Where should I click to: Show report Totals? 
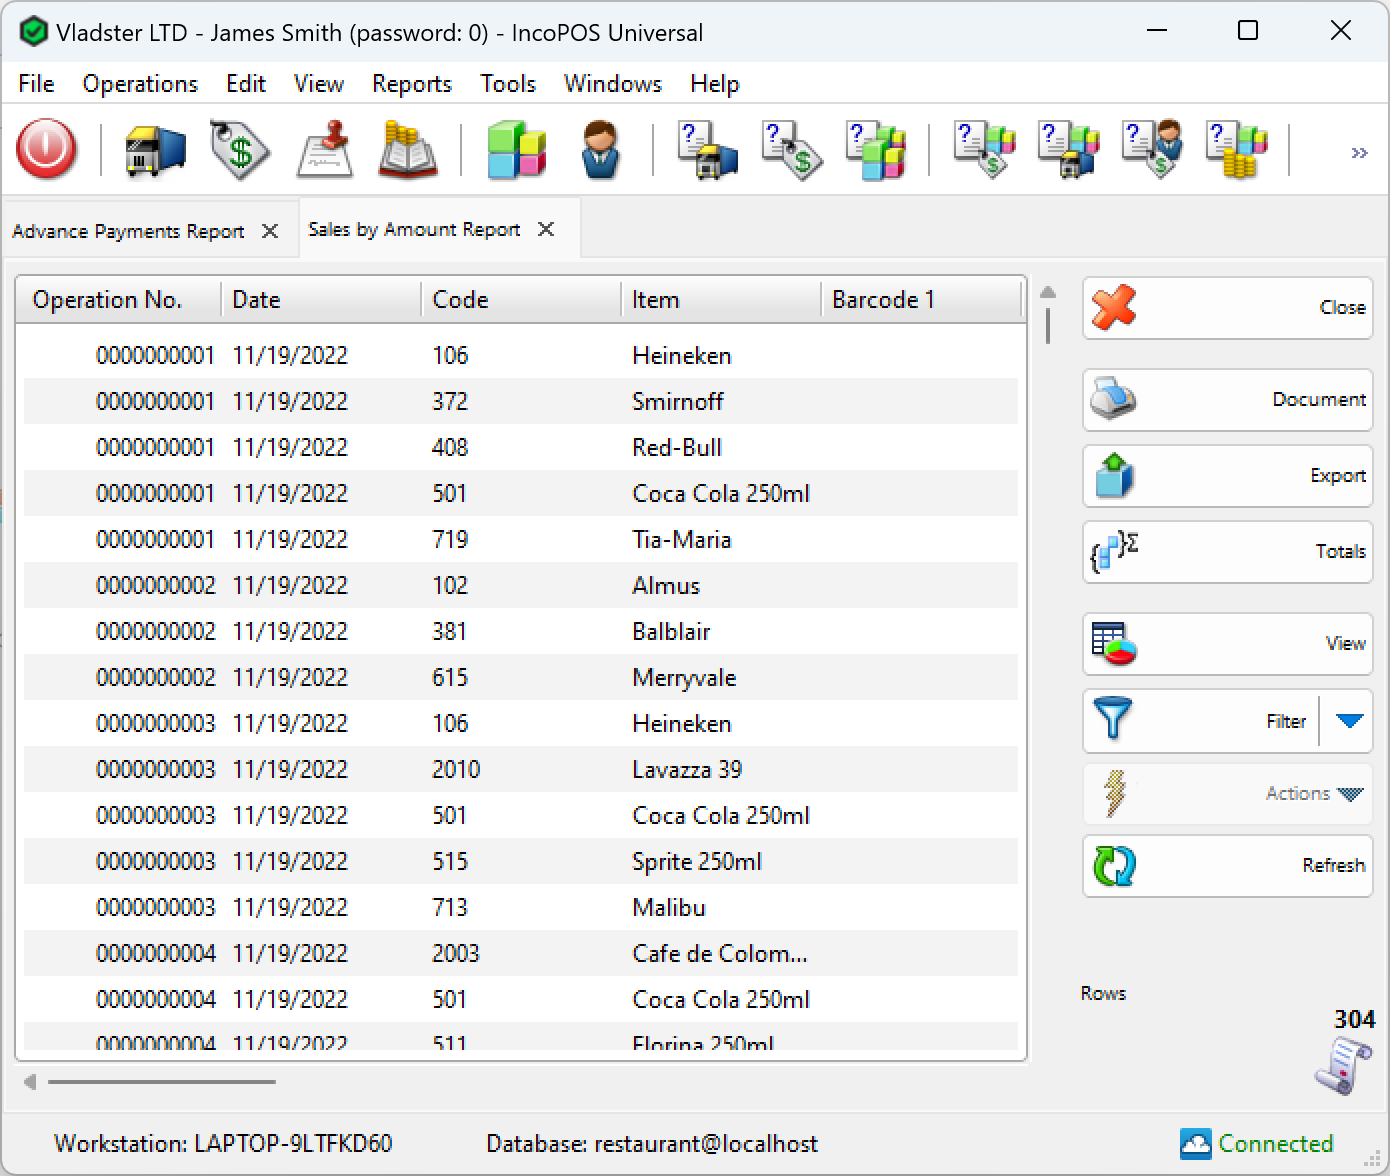point(1228,552)
